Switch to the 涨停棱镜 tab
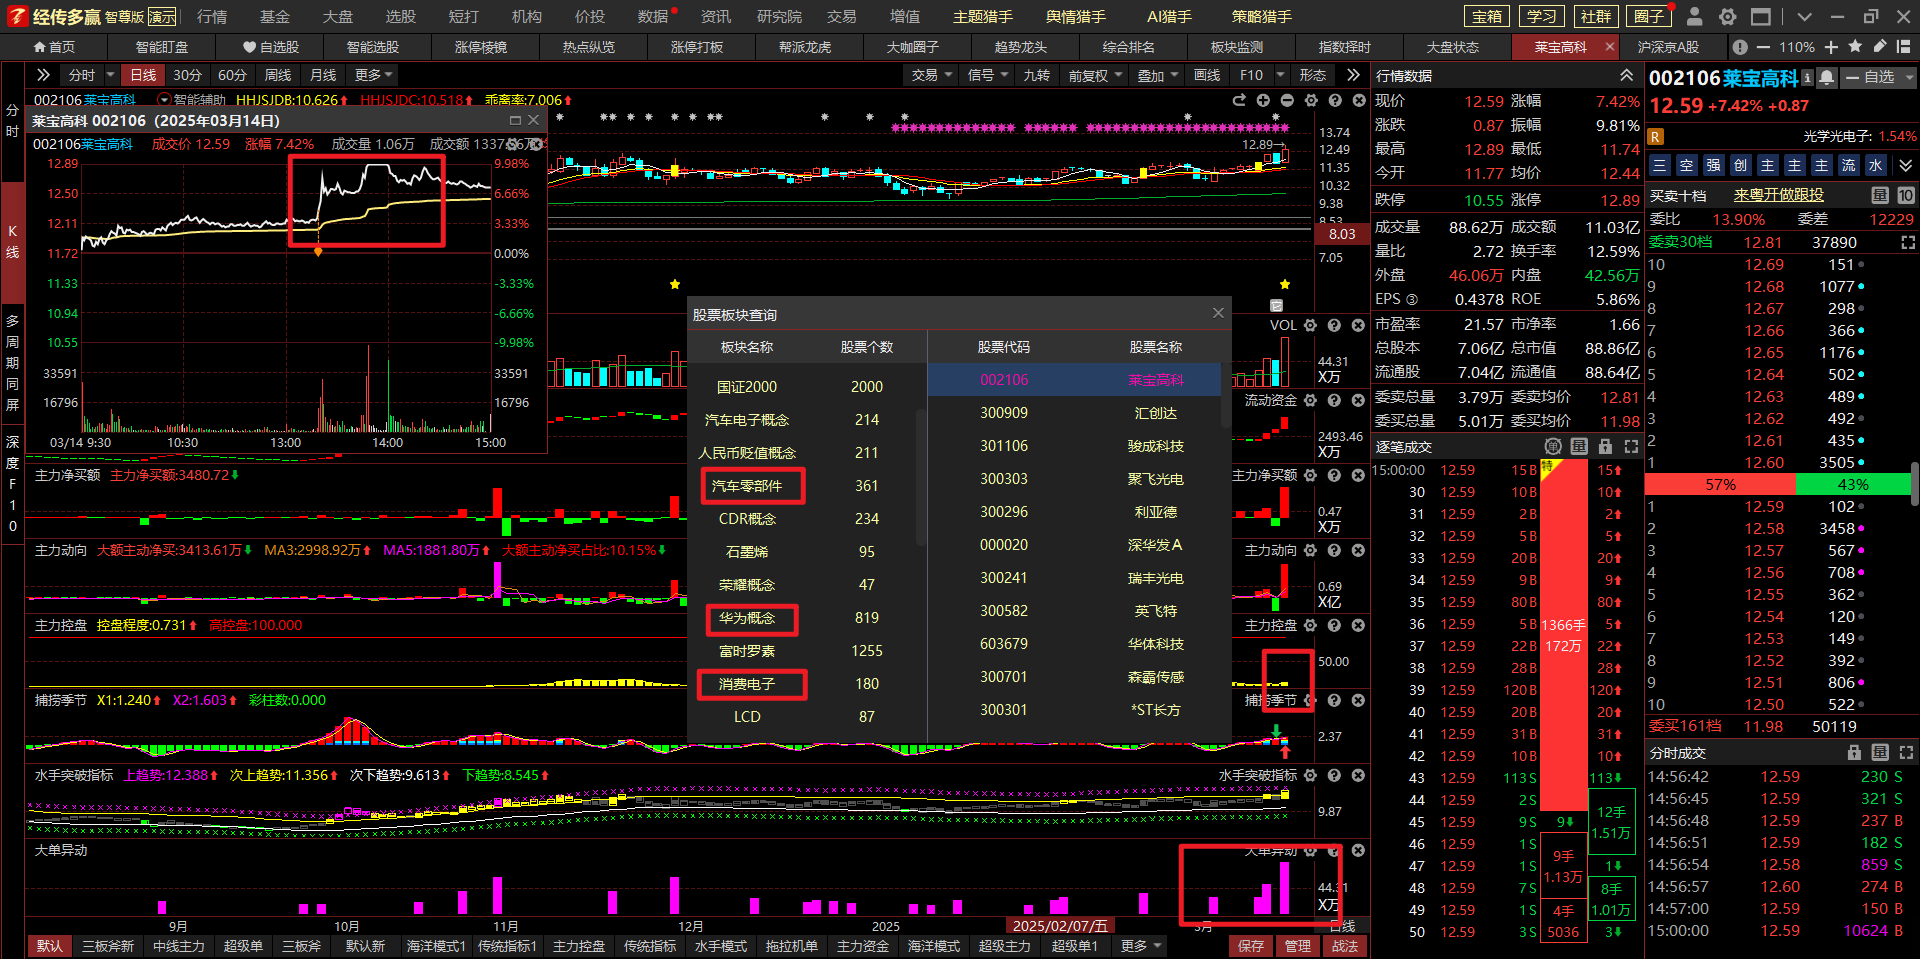Image resolution: width=1920 pixels, height=959 pixels. coord(481,47)
